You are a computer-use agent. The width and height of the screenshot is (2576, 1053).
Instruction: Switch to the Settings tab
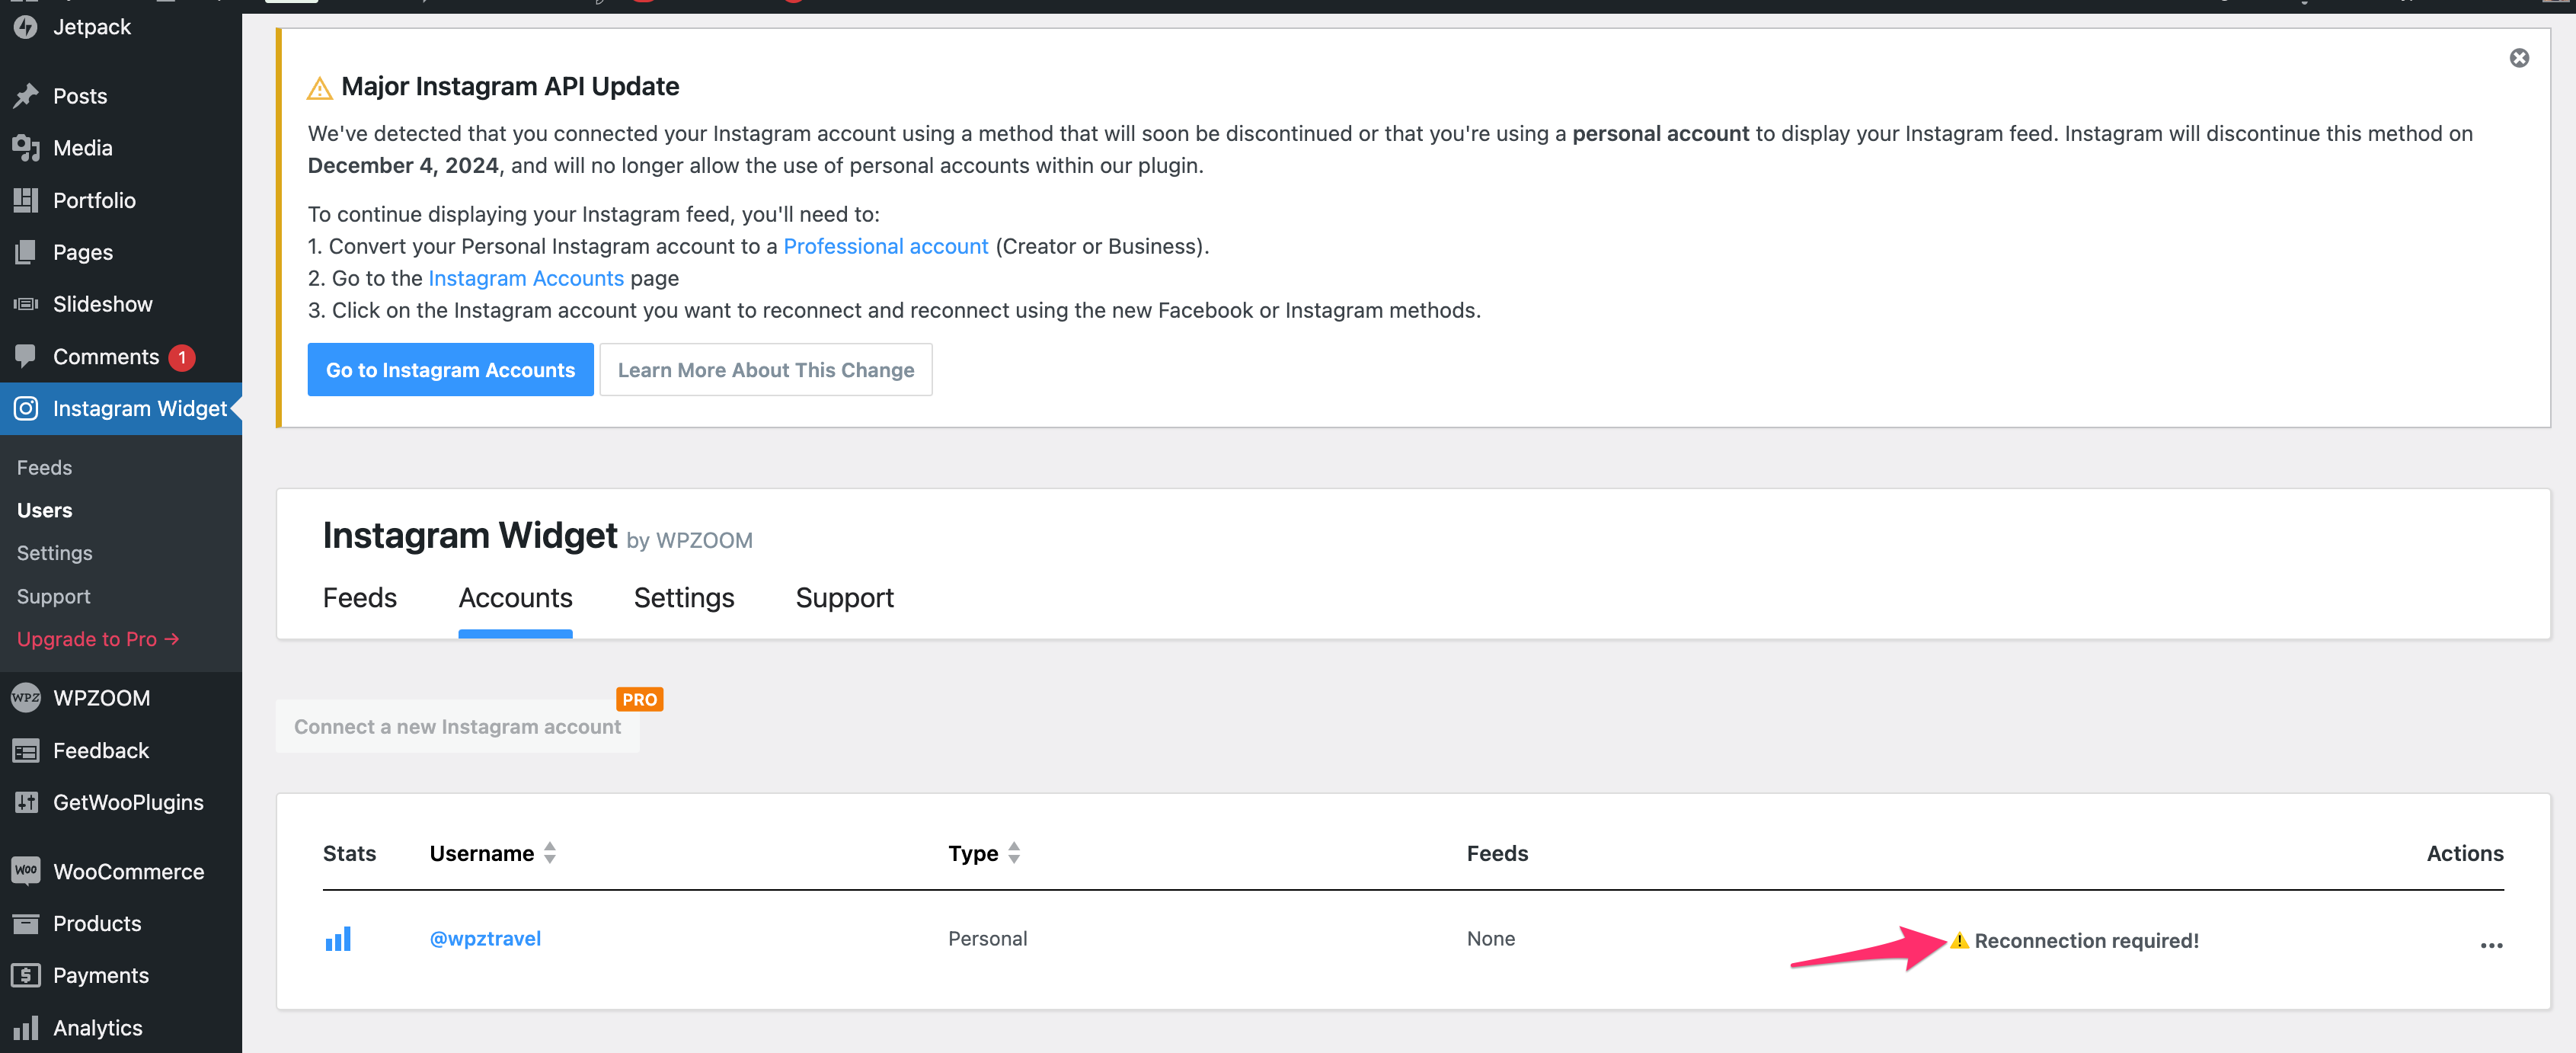(x=684, y=597)
